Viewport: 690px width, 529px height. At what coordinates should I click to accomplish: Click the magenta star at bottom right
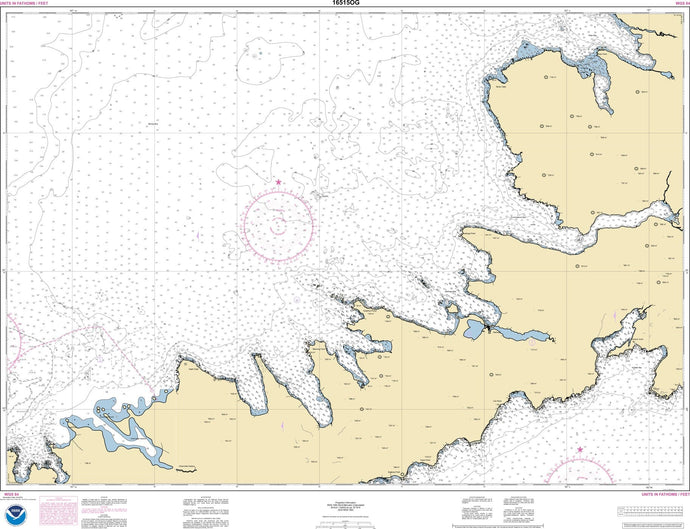[579, 450]
